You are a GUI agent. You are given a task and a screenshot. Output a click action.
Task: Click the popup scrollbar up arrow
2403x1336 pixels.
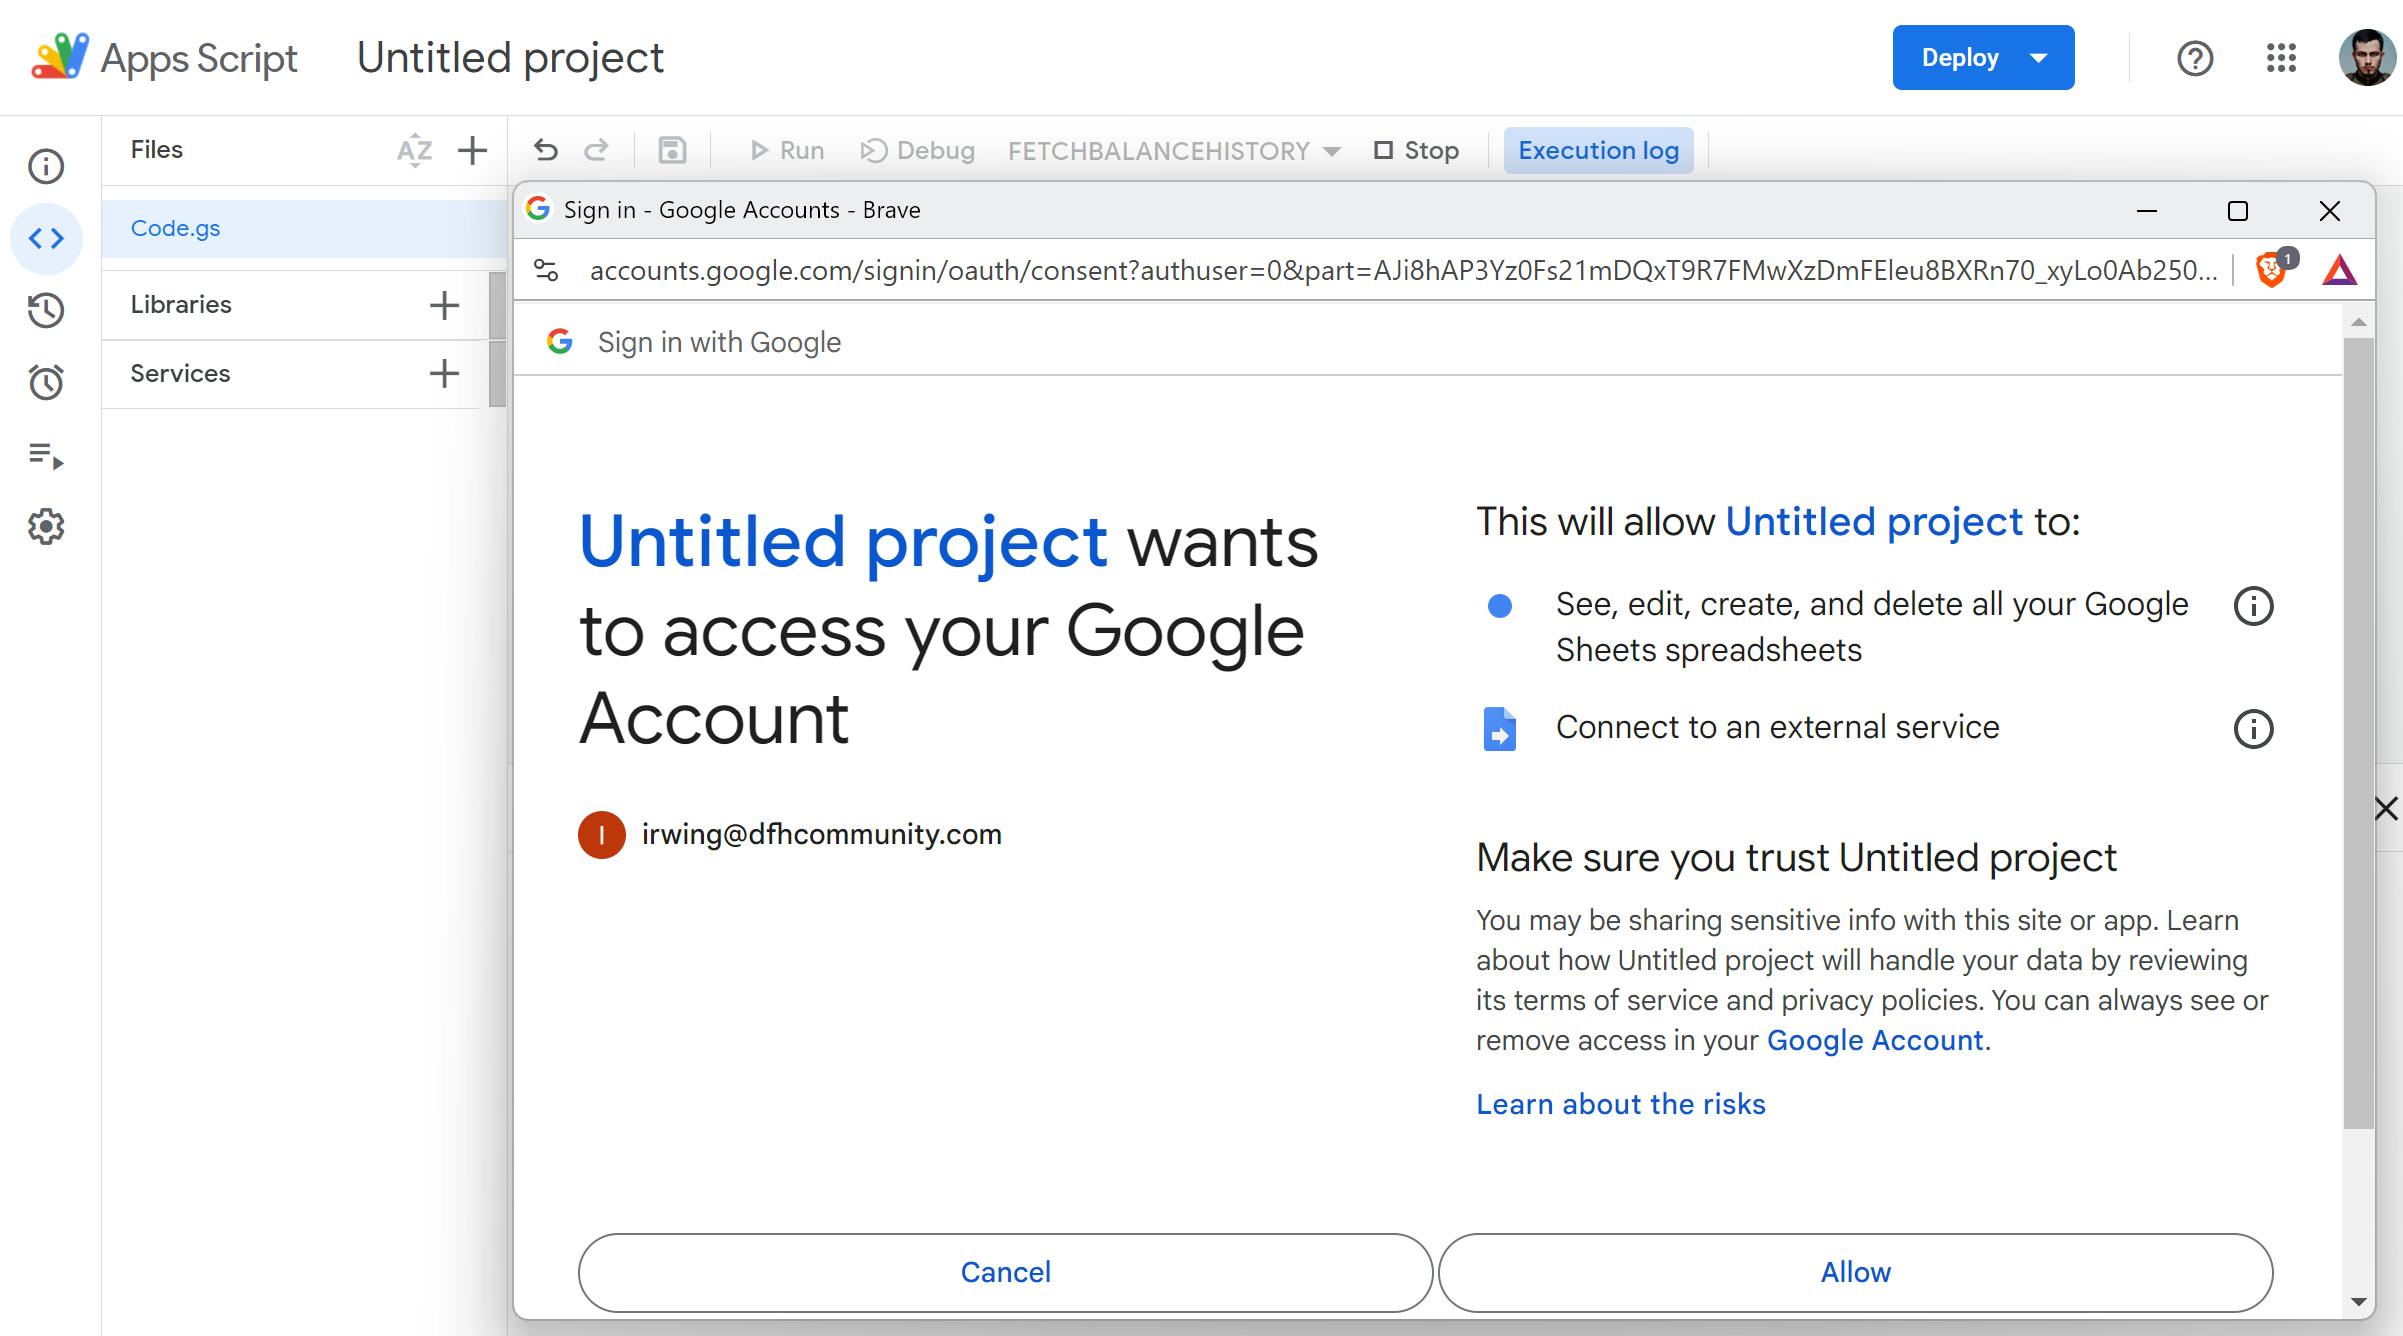pyautogui.click(x=2359, y=322)
